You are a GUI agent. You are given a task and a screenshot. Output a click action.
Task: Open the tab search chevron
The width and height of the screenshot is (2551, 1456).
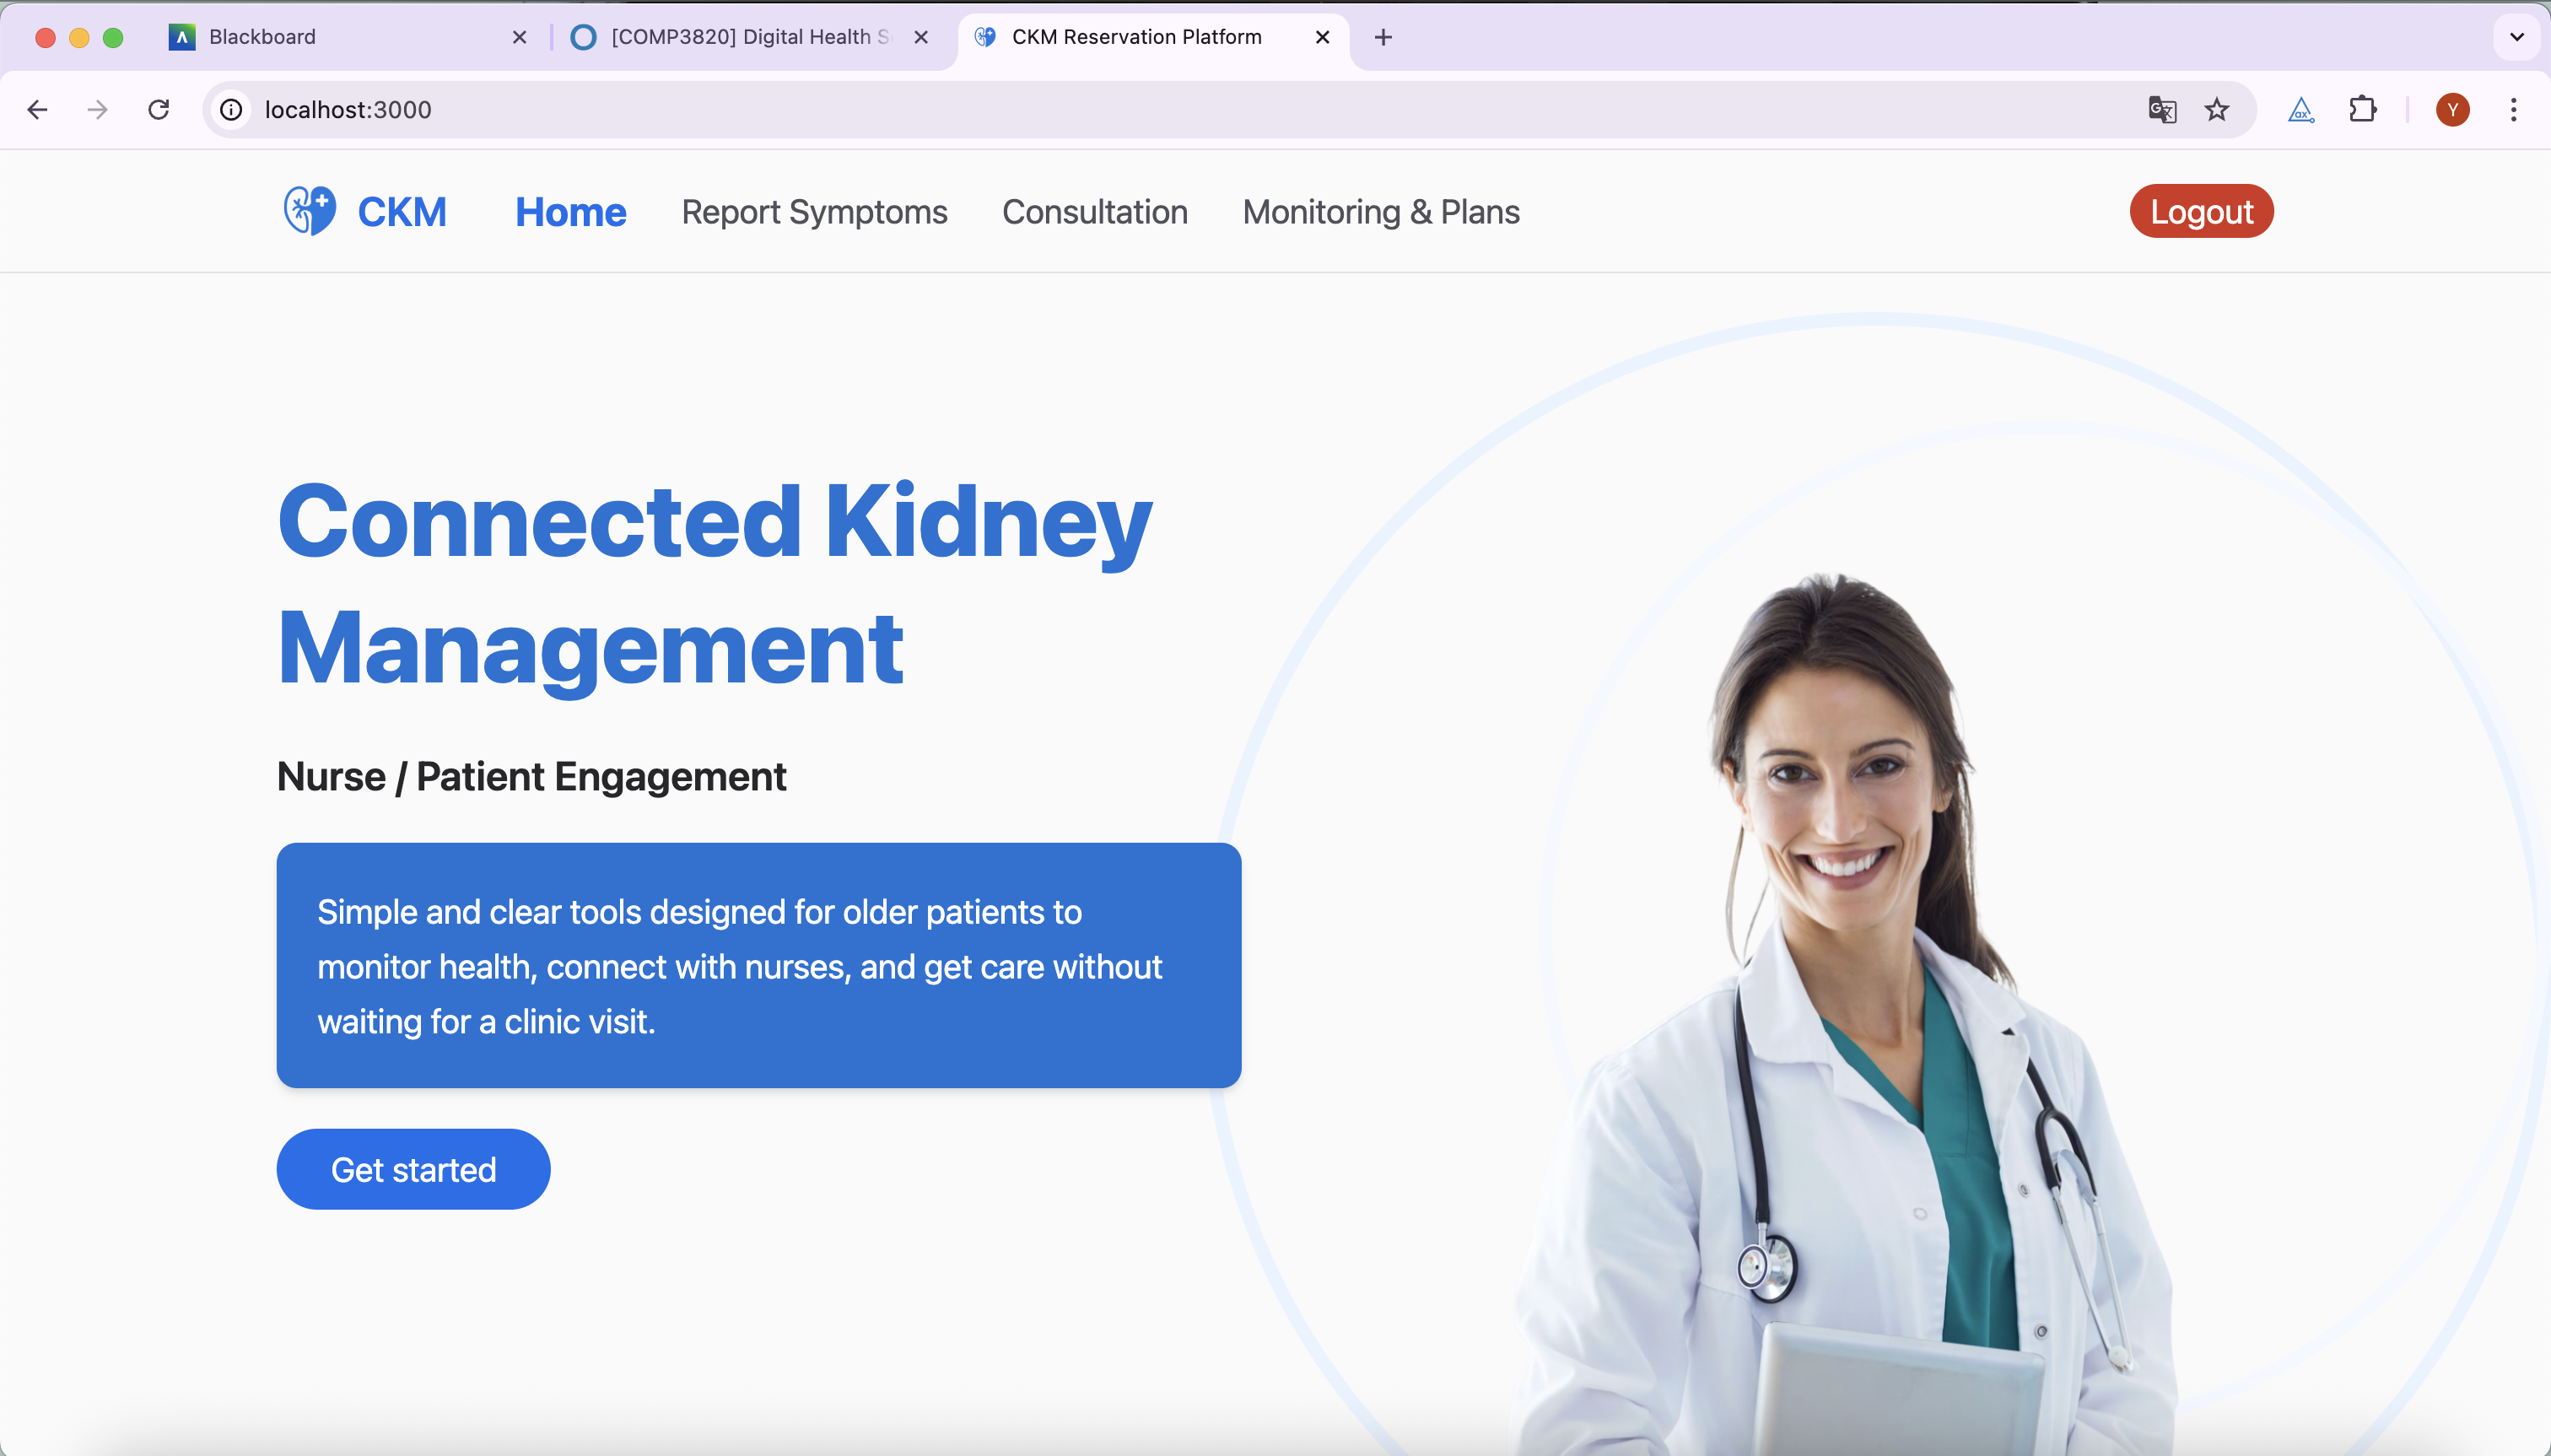(2516, 37)
